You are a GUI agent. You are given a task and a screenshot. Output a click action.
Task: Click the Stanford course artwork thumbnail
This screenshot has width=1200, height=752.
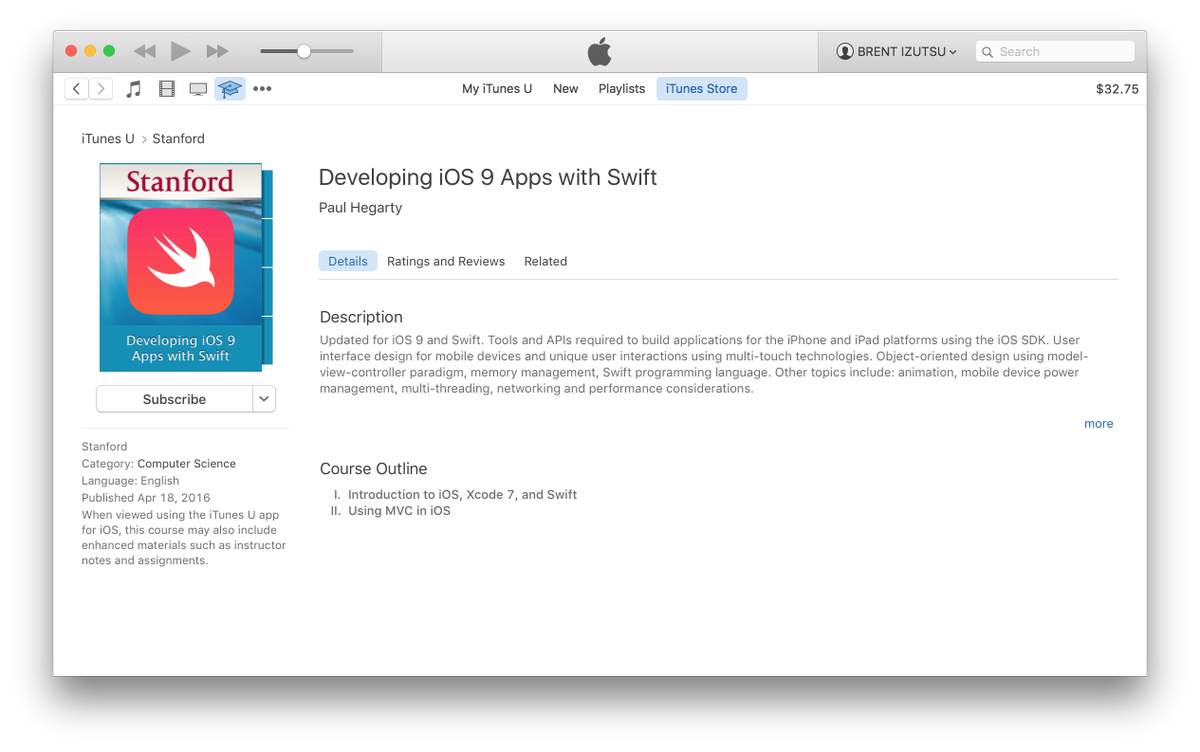click(186, 268)
